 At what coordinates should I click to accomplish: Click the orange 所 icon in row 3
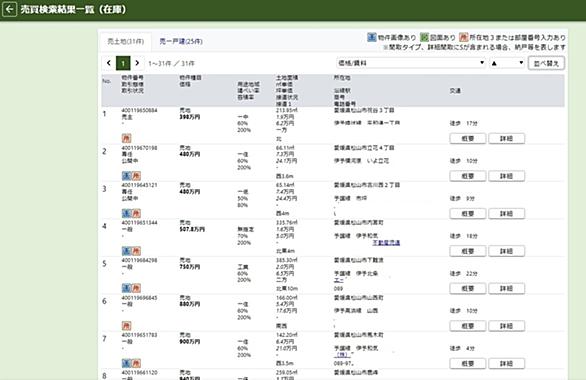pyautogui.click(x=136, y=213)
